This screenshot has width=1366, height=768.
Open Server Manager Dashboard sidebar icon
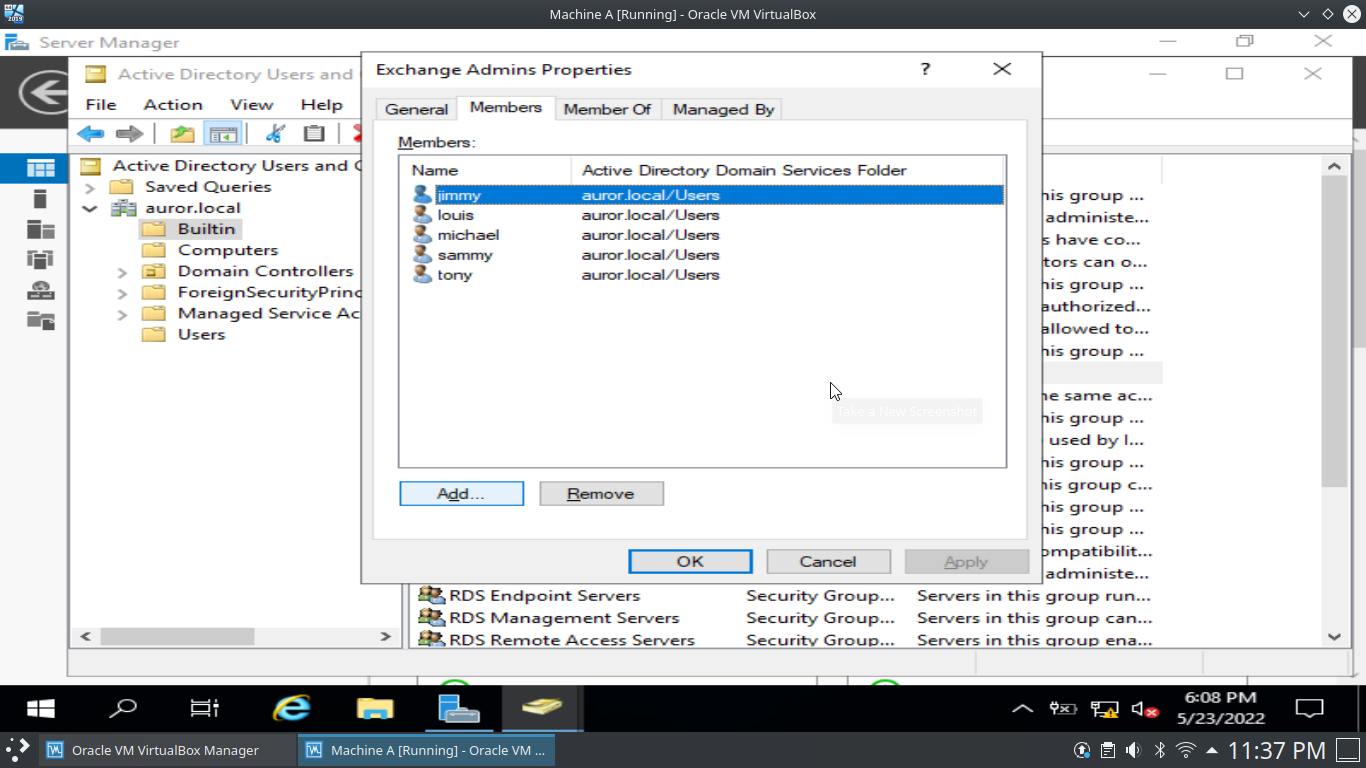pos(41,168)
